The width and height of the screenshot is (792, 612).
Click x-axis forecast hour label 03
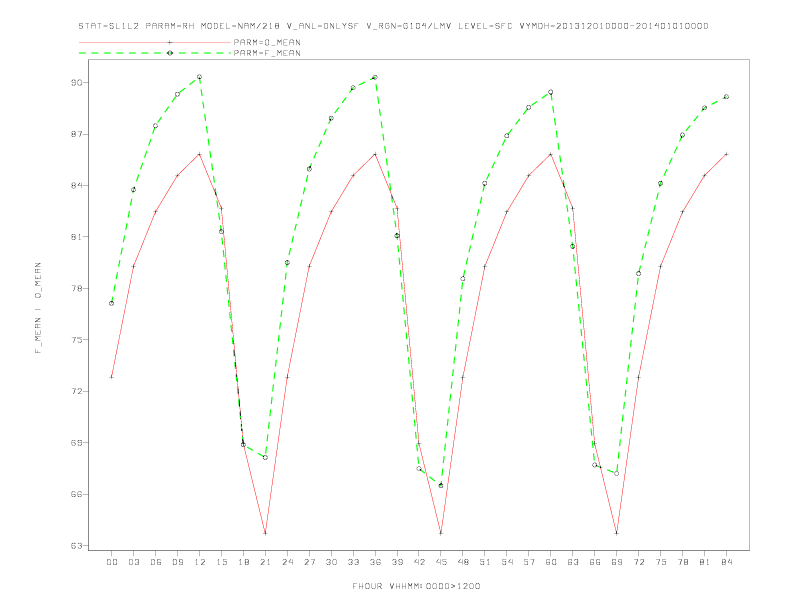point(133,562)
